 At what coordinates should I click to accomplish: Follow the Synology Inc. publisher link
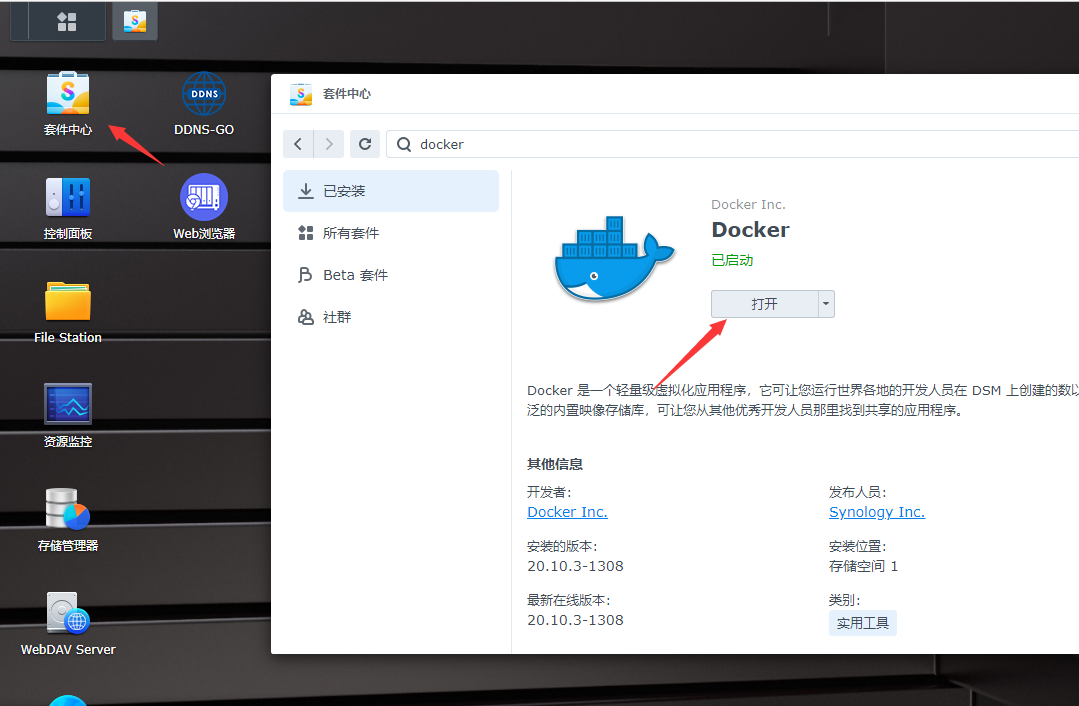(x=876, y=512)
